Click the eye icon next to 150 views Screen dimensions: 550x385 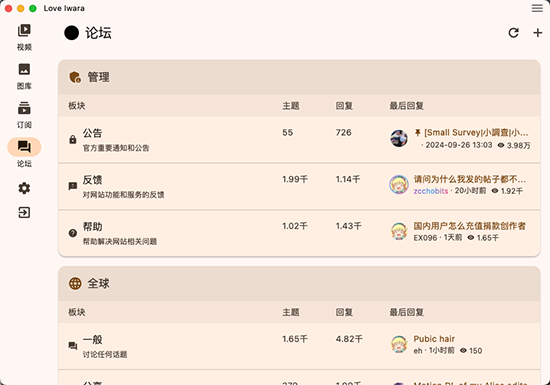(x=463, y=351)
